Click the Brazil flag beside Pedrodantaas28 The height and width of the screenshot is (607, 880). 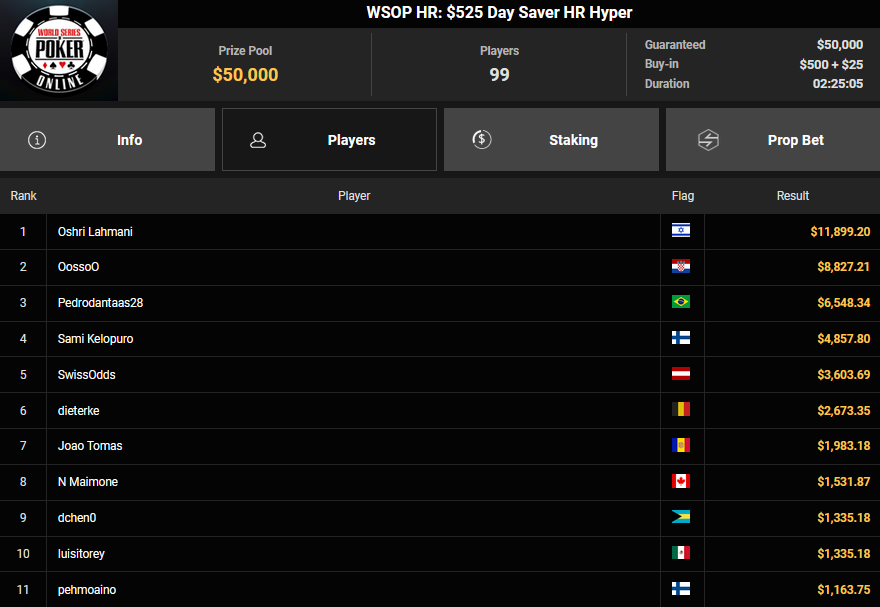(x=681, y=302)
